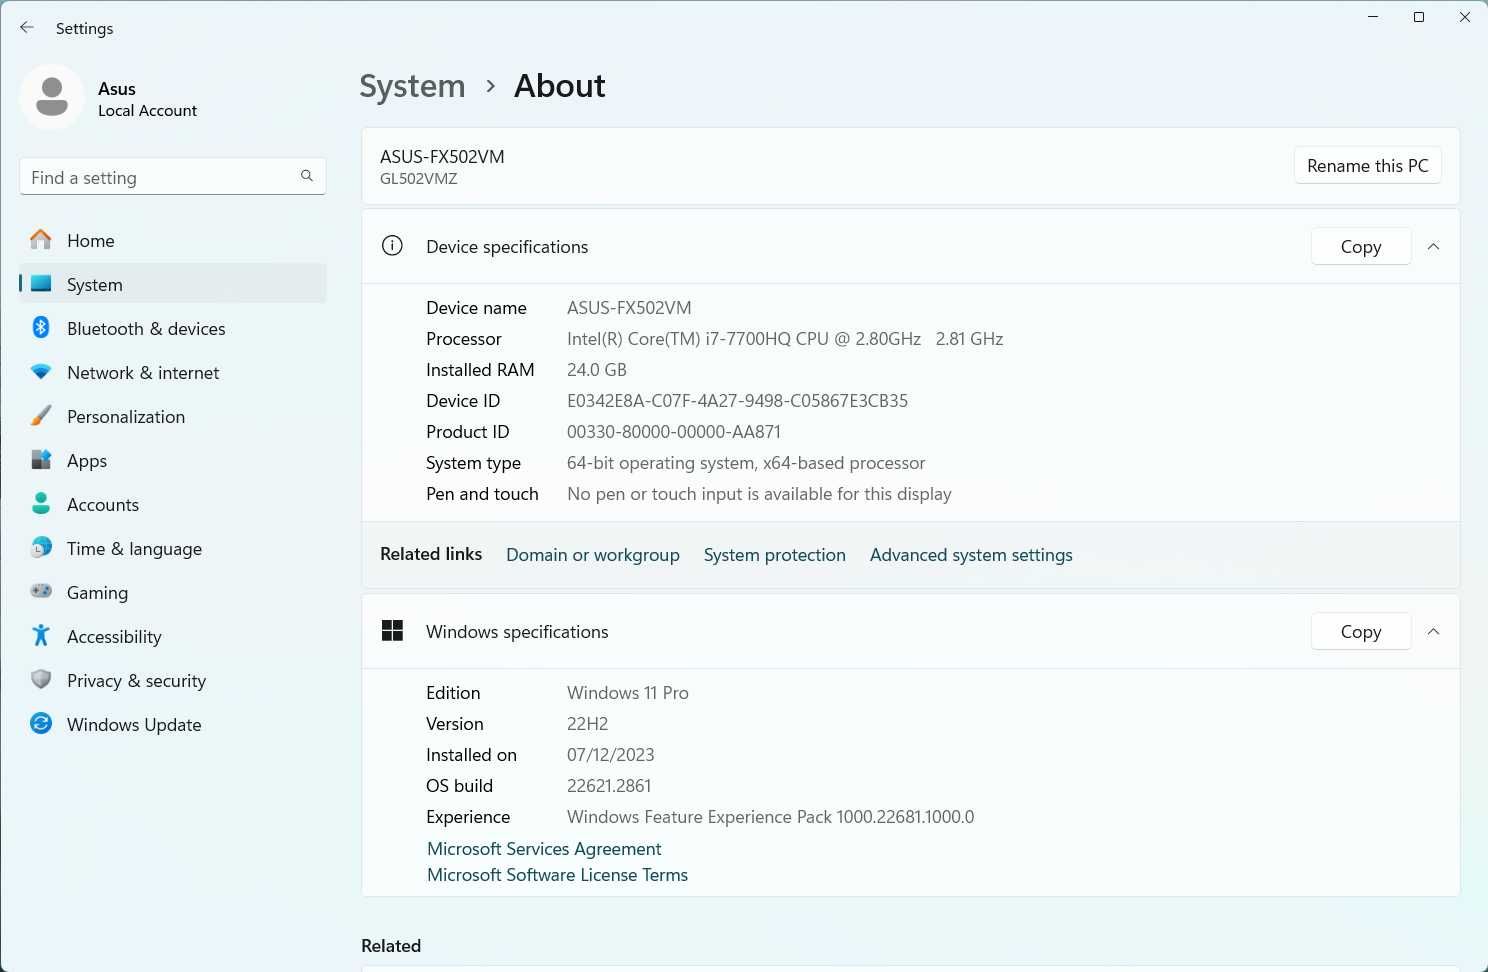Copy the Windows specifications

(x=1360, y=631)
